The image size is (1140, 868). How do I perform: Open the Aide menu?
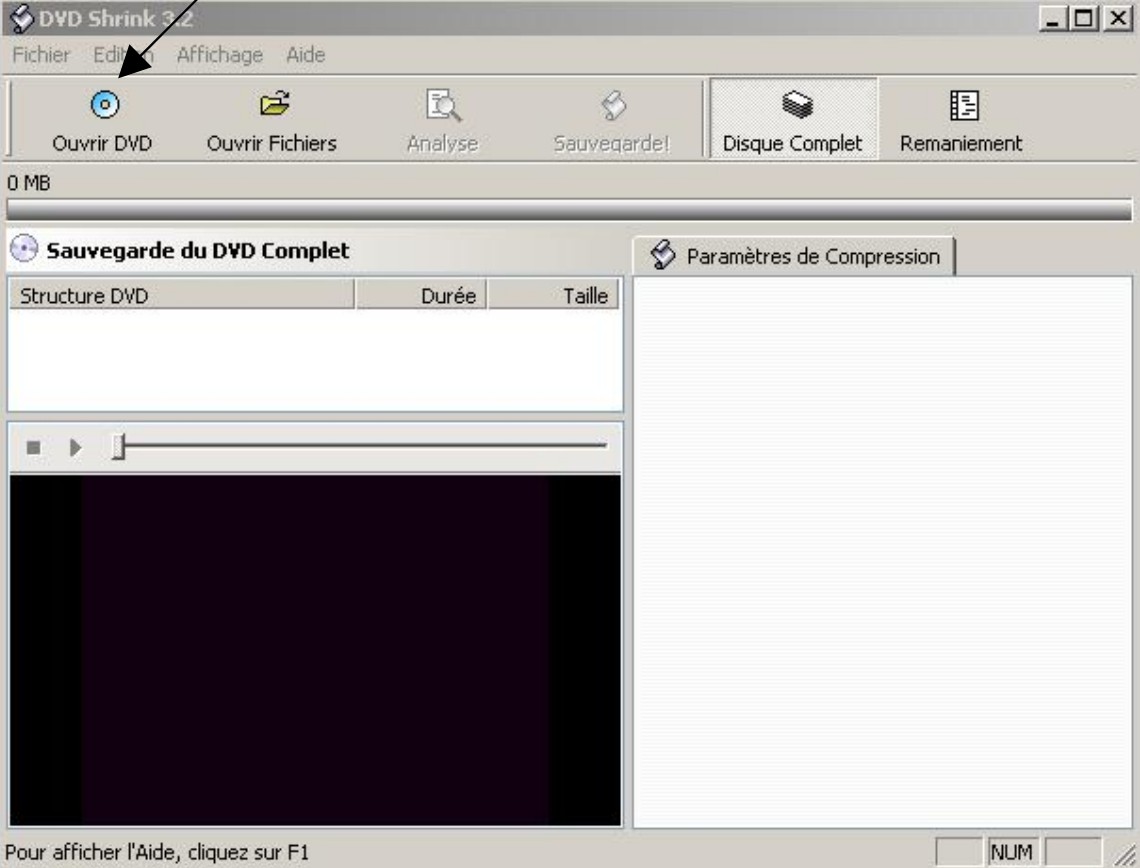pyautogui.click(x=305, y=55)
